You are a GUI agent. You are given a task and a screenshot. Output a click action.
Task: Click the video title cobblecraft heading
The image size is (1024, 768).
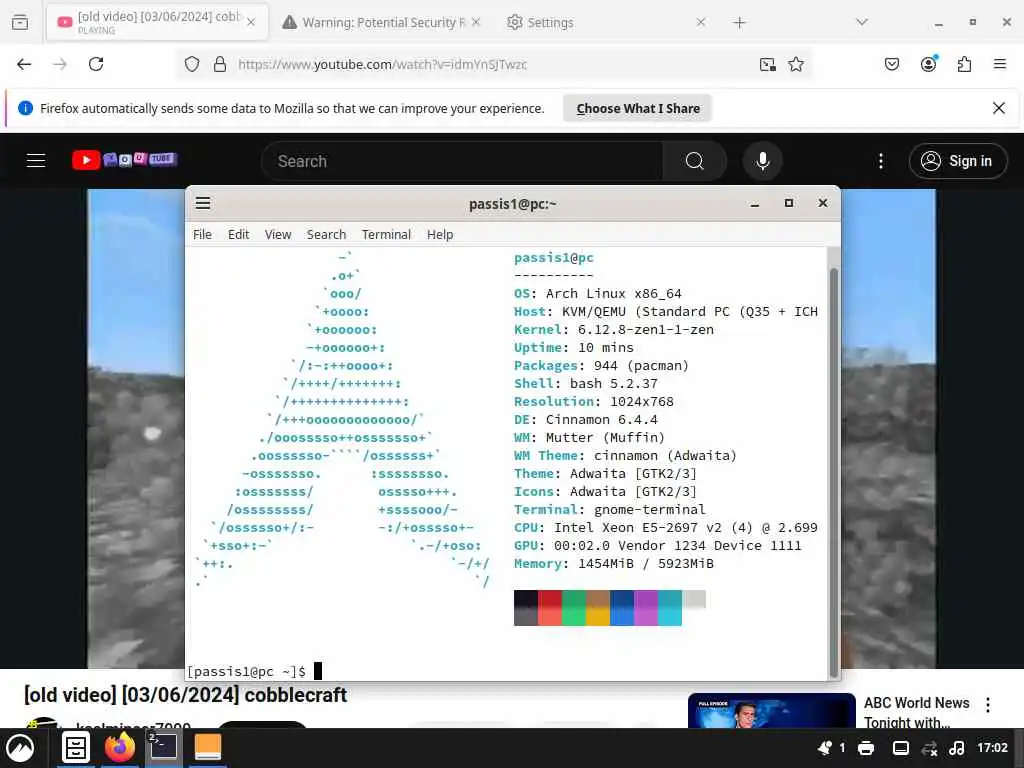pyautogui.click(x=185, y=695)
